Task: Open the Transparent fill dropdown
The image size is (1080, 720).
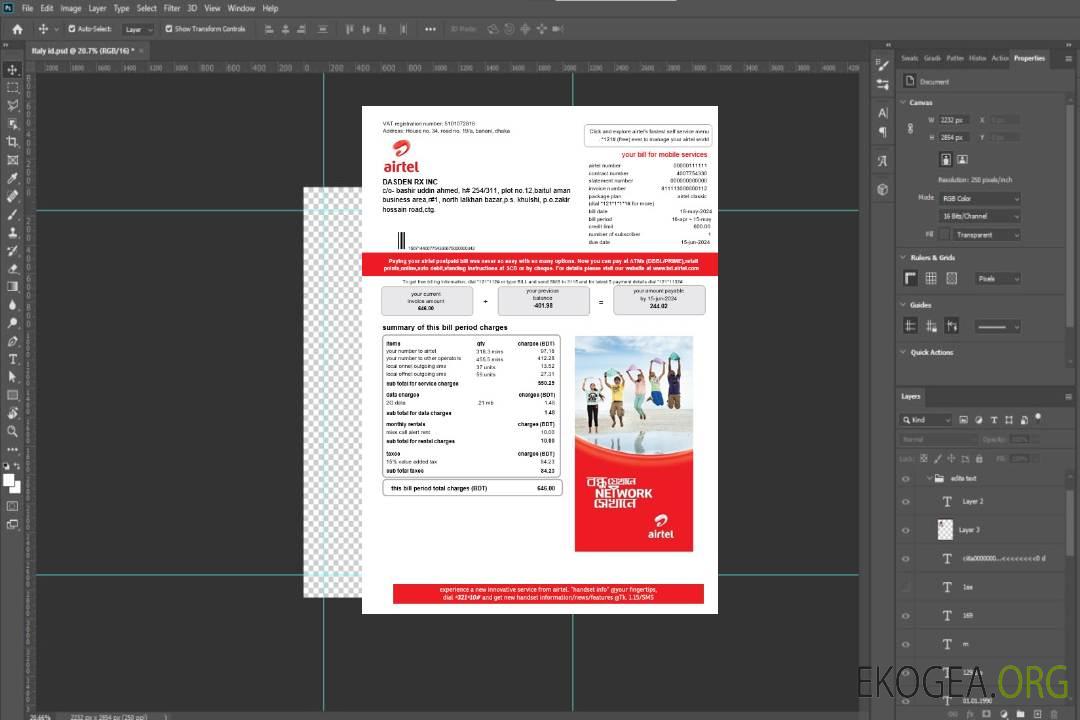Action: point(986,235)
